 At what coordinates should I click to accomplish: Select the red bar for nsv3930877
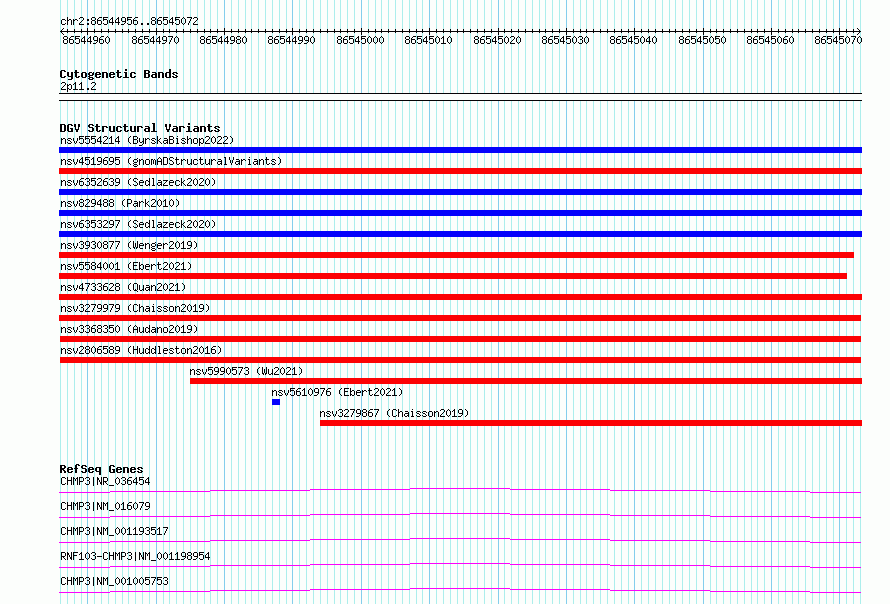456,255
